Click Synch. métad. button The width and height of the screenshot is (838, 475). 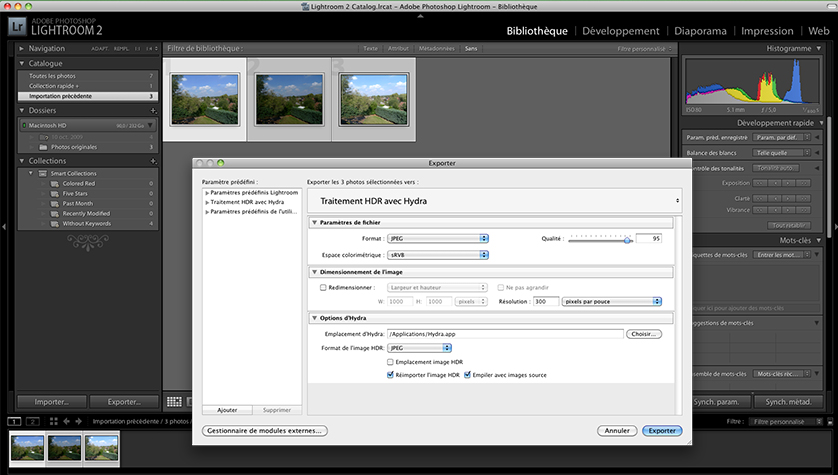pyautogui.click(x=788, y=402)
